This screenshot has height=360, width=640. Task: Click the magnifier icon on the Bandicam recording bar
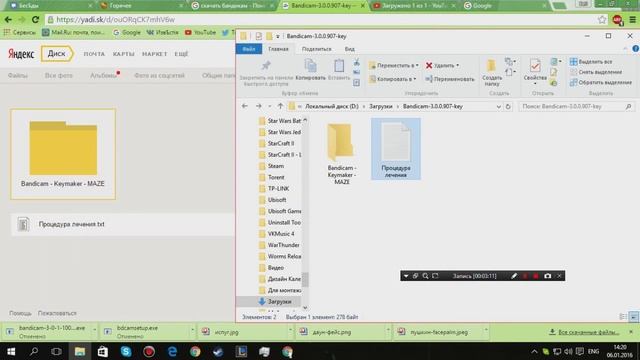point(425,276)
